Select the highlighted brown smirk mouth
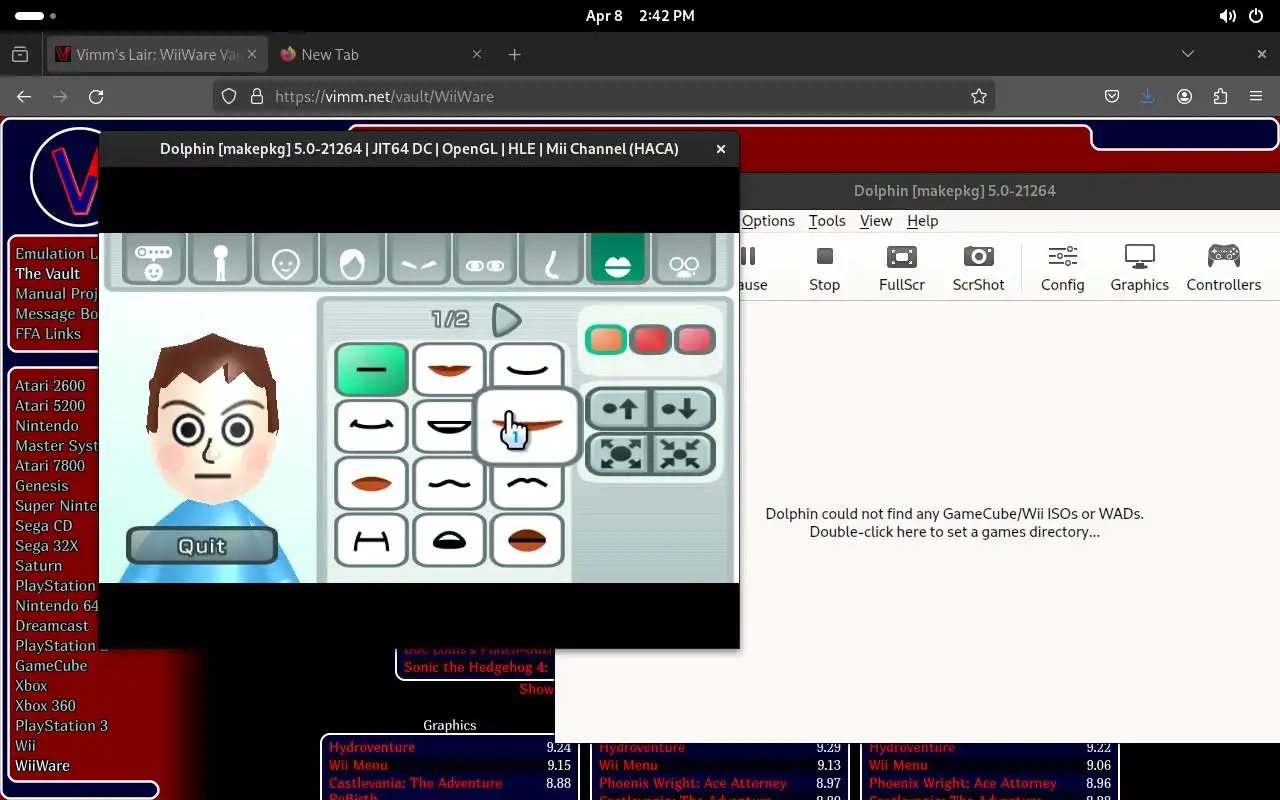Image resolution: width=1280 pixels, height=800 pixels. pos(528,426)
